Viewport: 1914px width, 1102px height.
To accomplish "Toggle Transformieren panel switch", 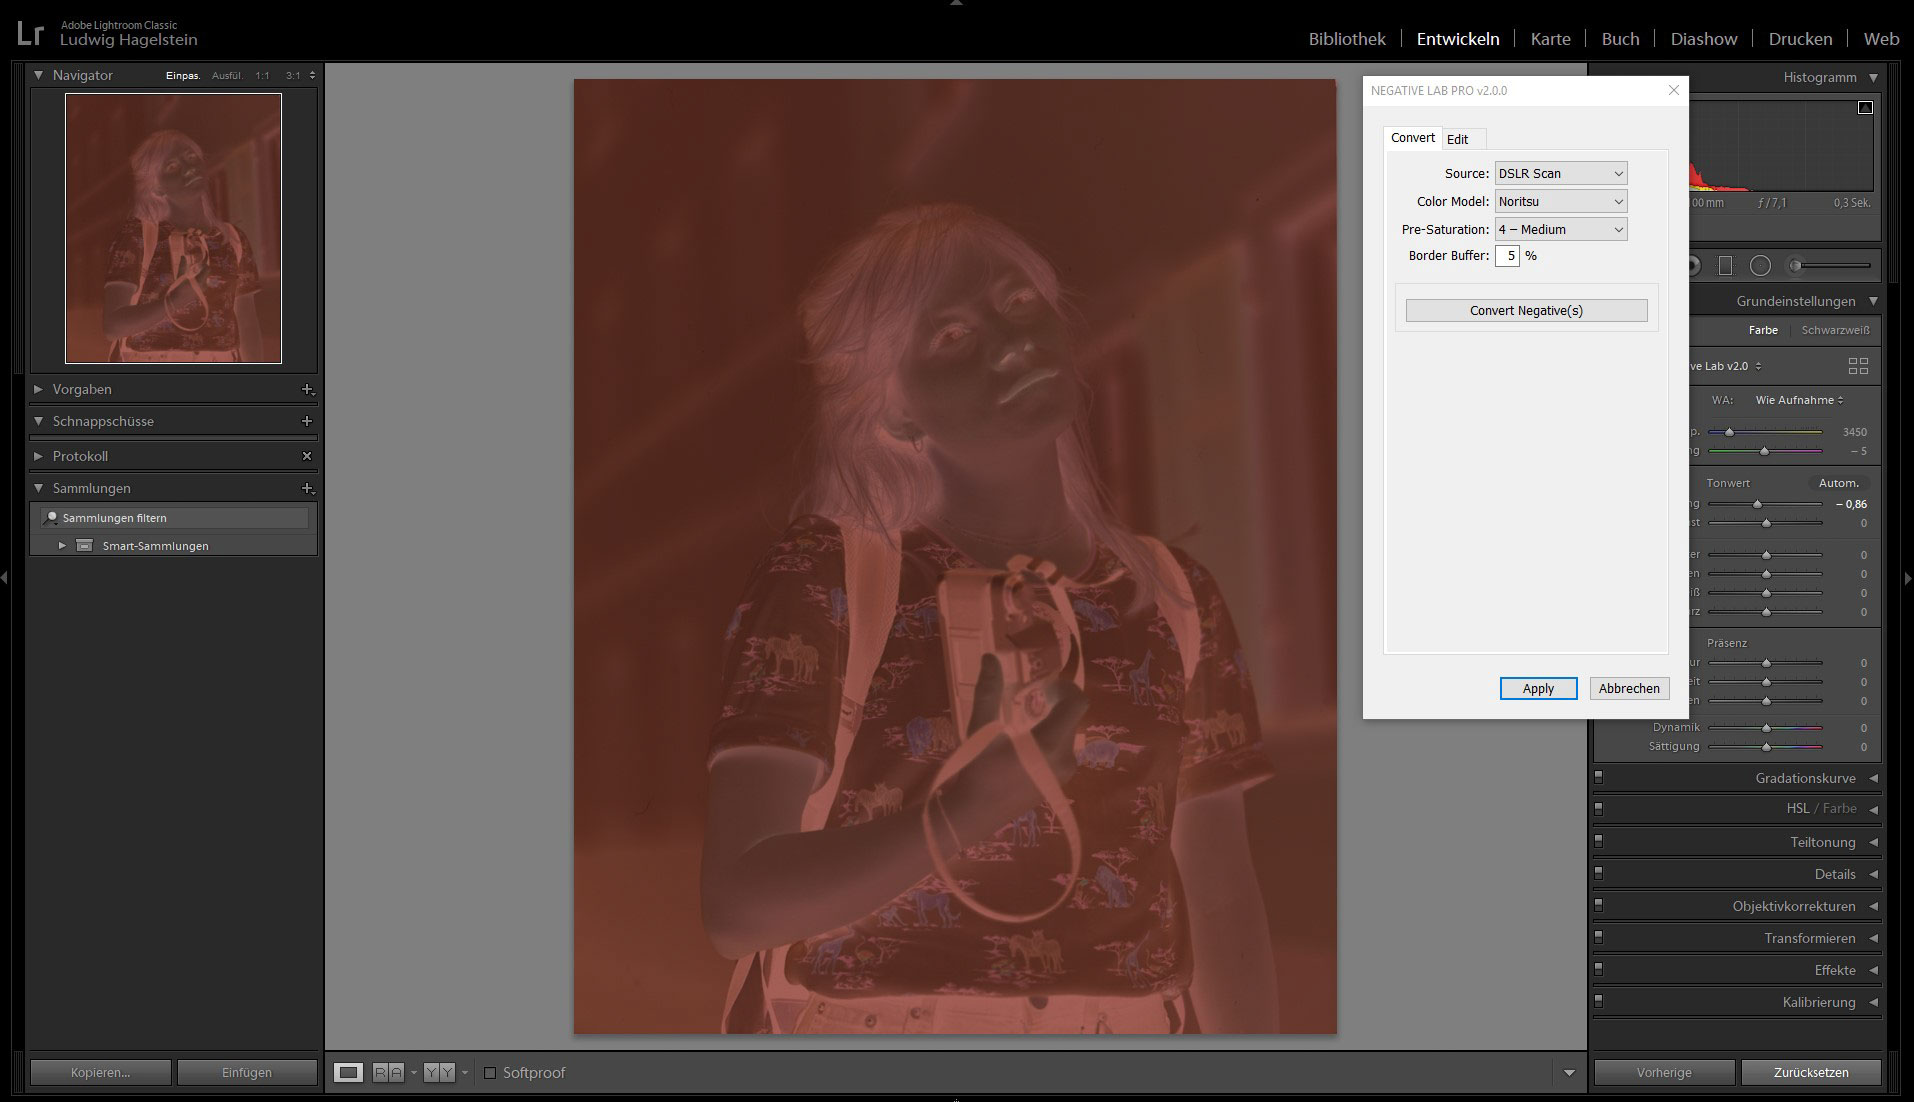I will coord(1598,937).
